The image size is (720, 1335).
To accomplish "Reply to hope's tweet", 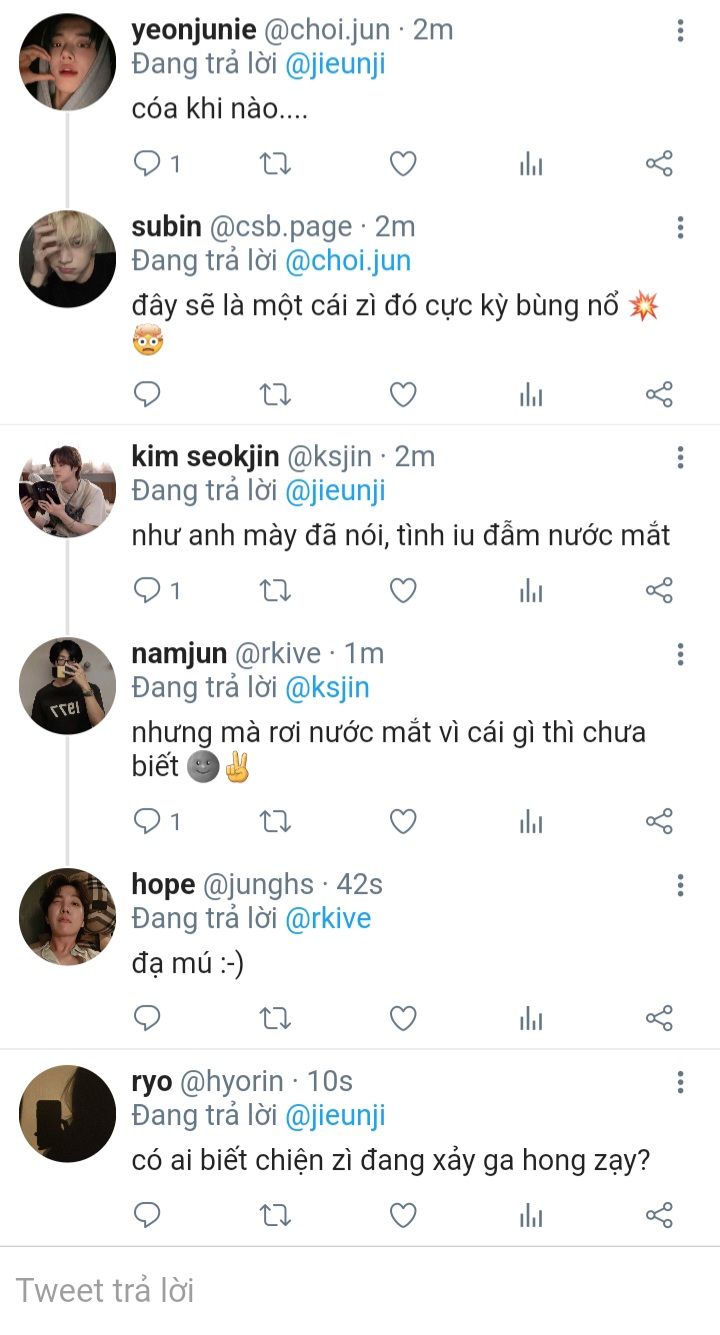I will pos(148,1019).
